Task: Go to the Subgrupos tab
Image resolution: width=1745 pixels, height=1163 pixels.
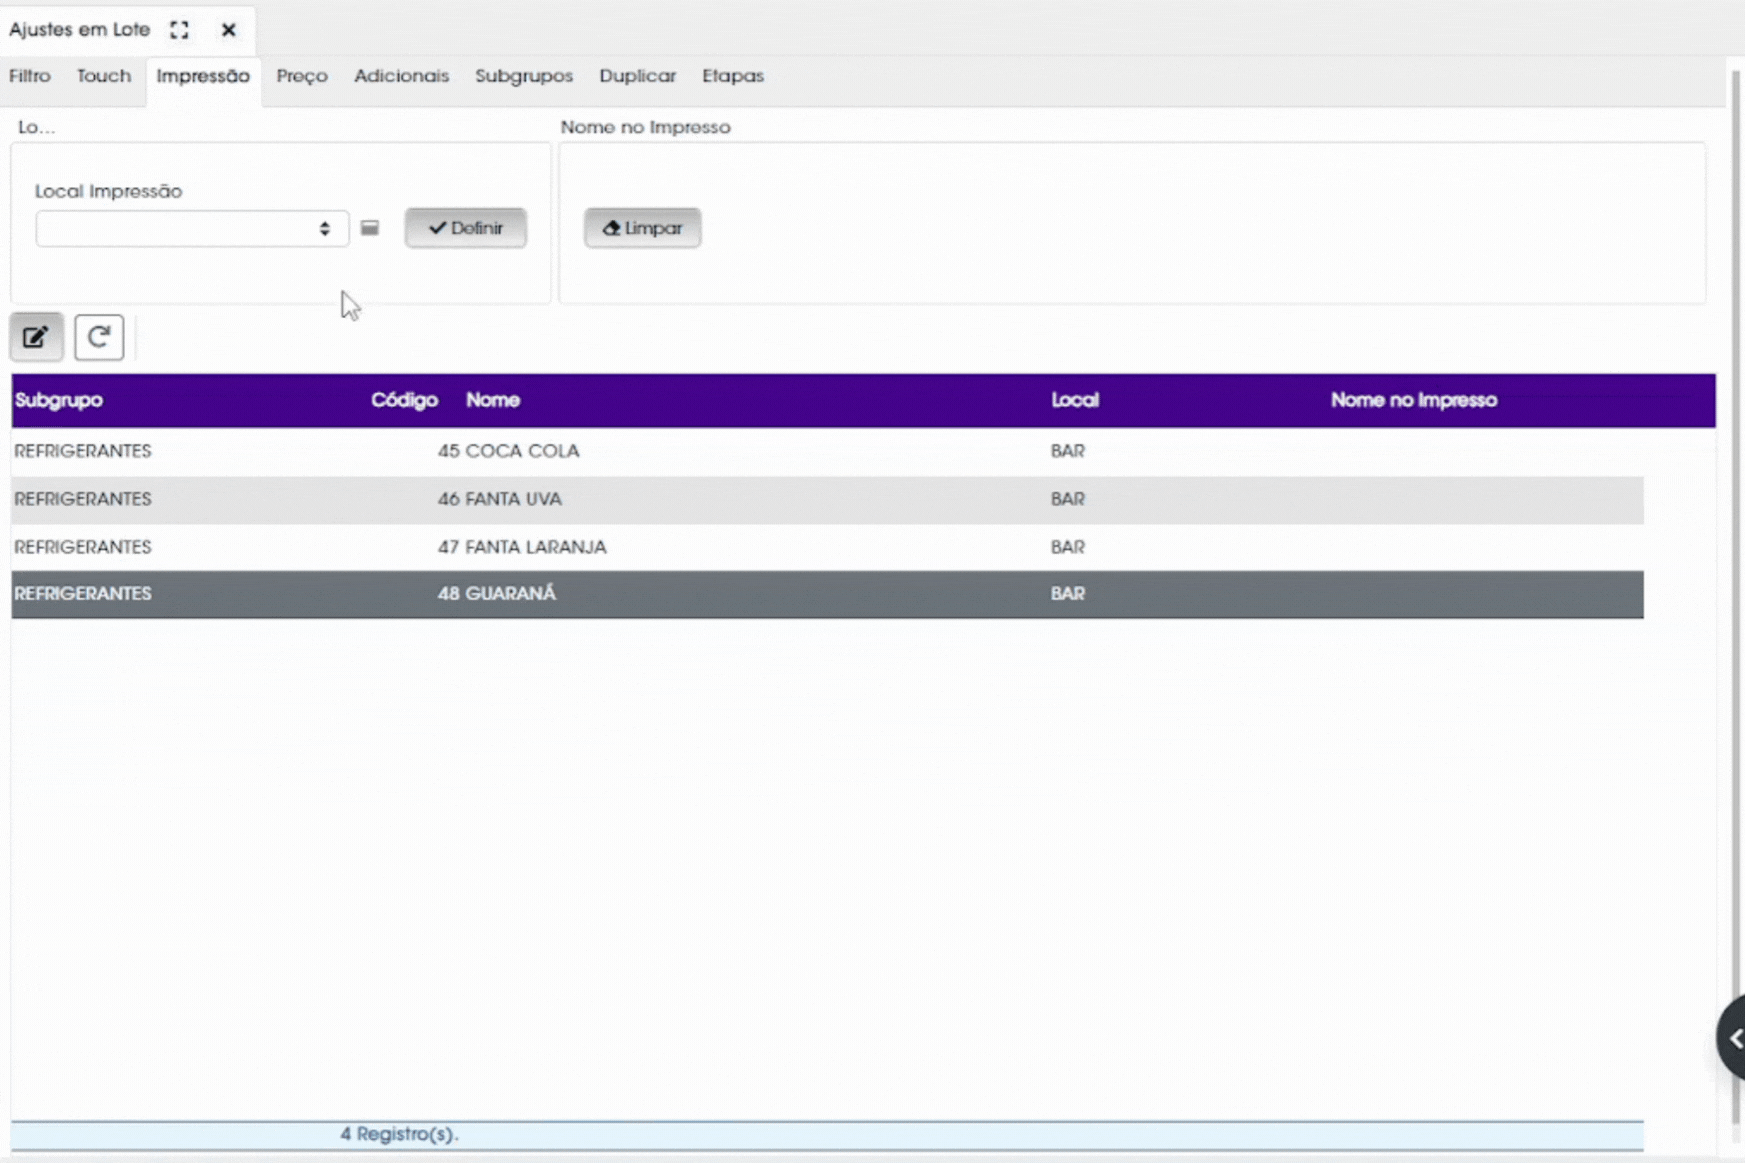Action: [524, 76]
